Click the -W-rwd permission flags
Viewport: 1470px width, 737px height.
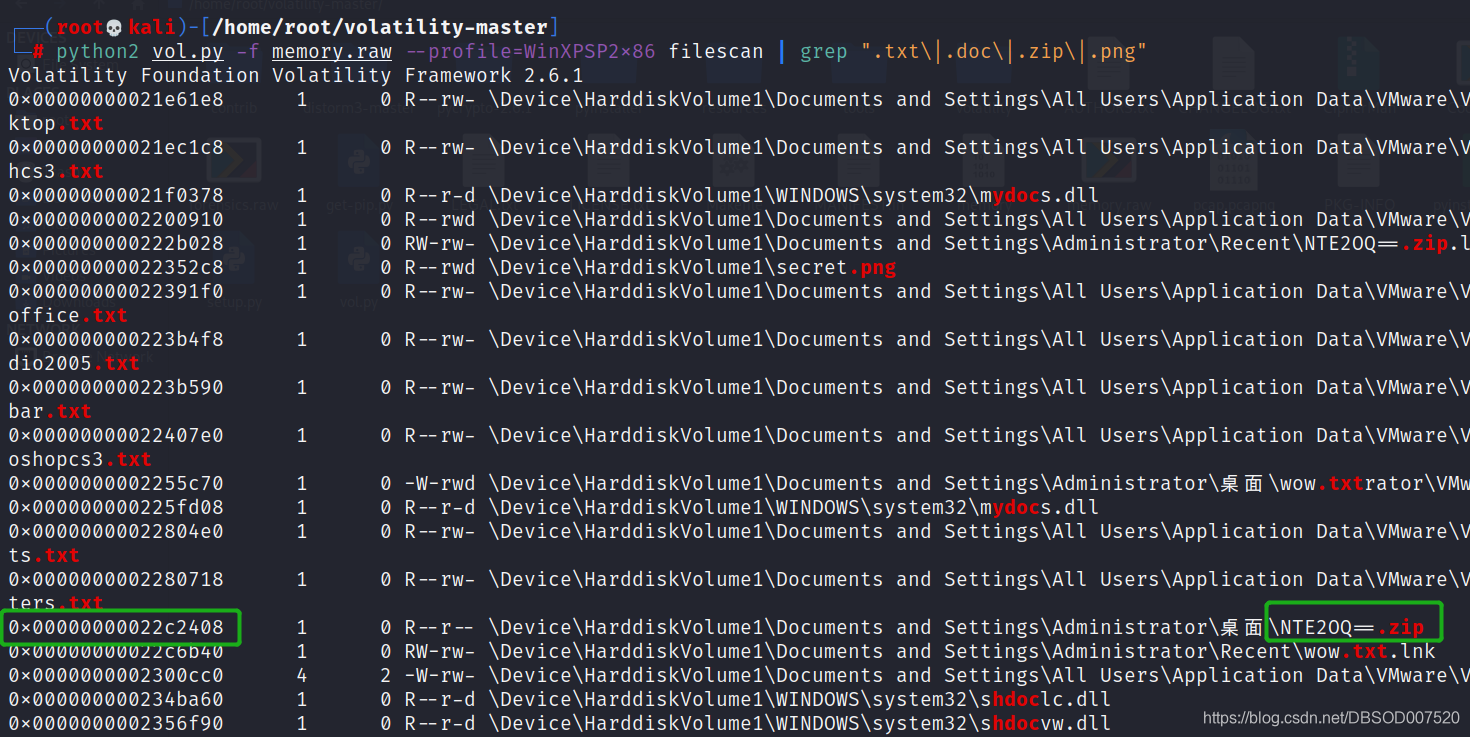pyautogui.click(x=440, y=483)
